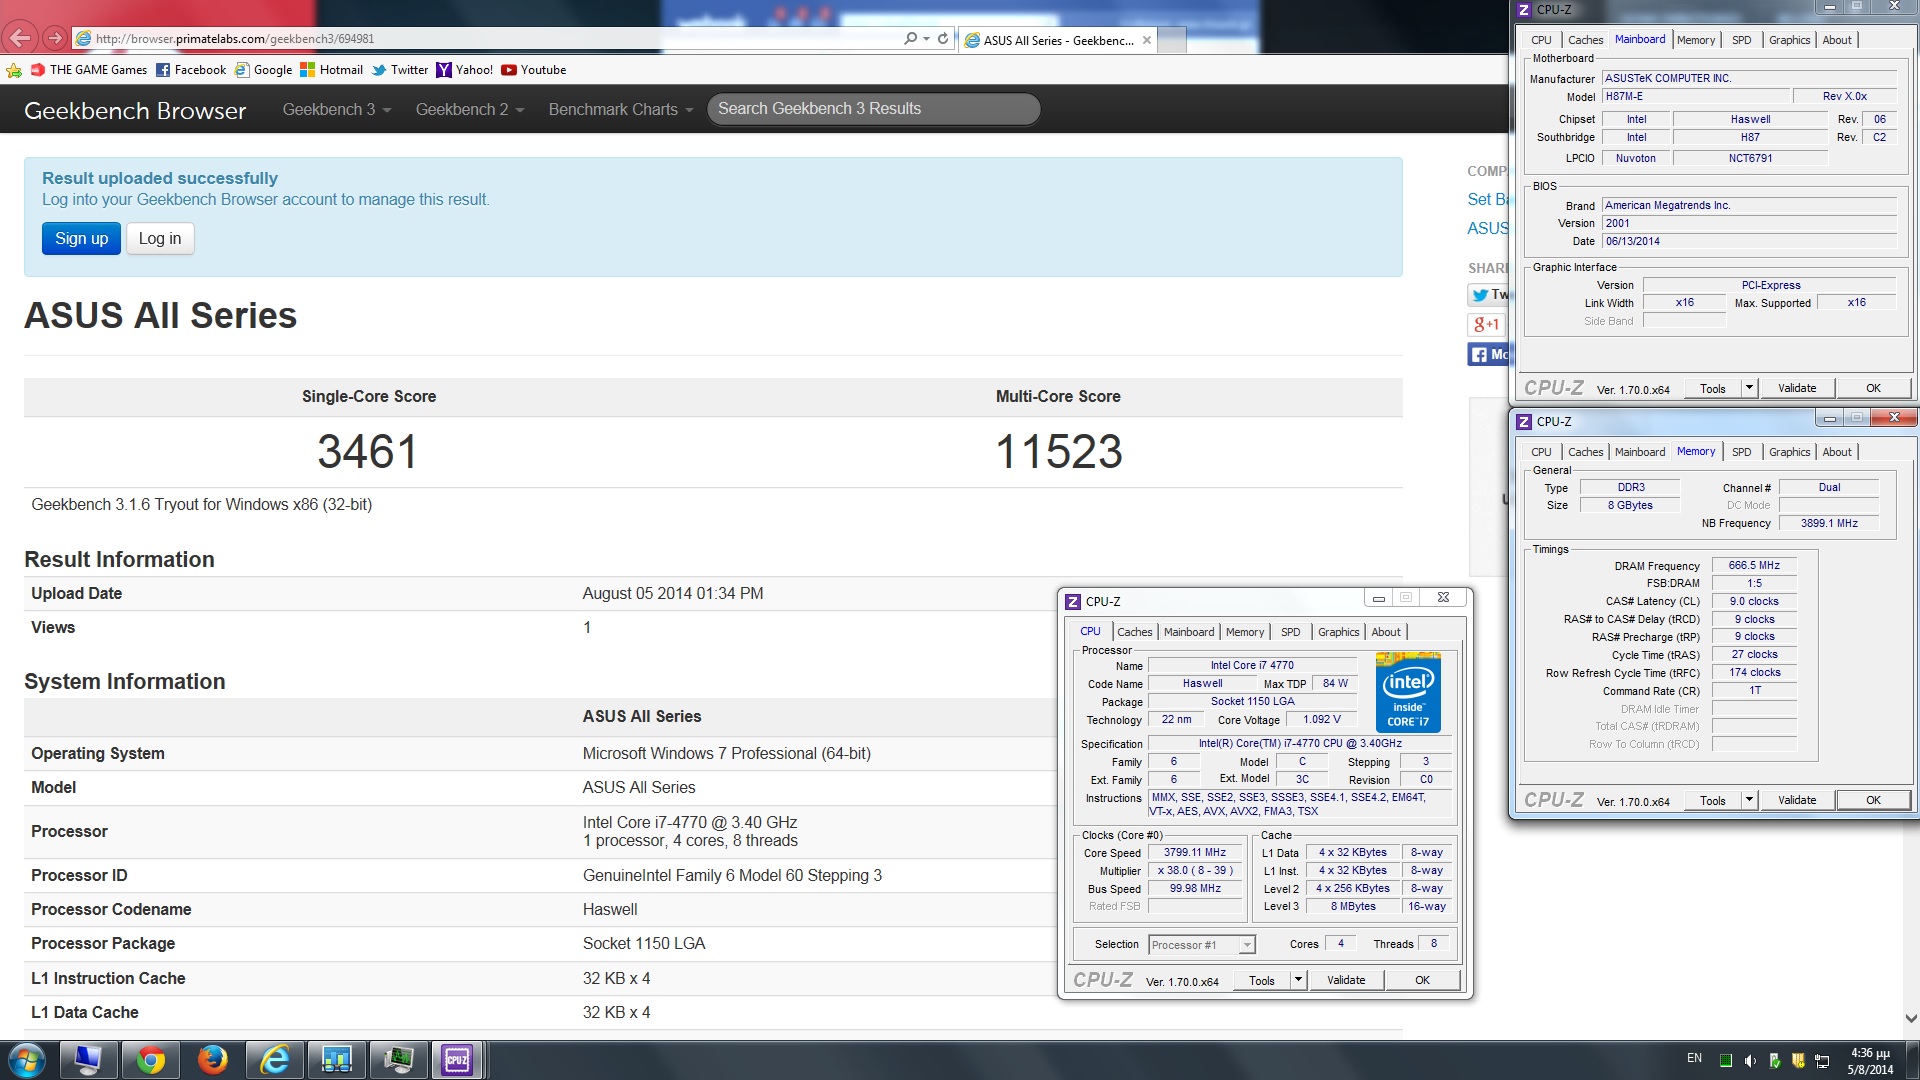Open the Processor #1 selection combo box
Screen dimensions: 1920x1080
point(1201,945)
